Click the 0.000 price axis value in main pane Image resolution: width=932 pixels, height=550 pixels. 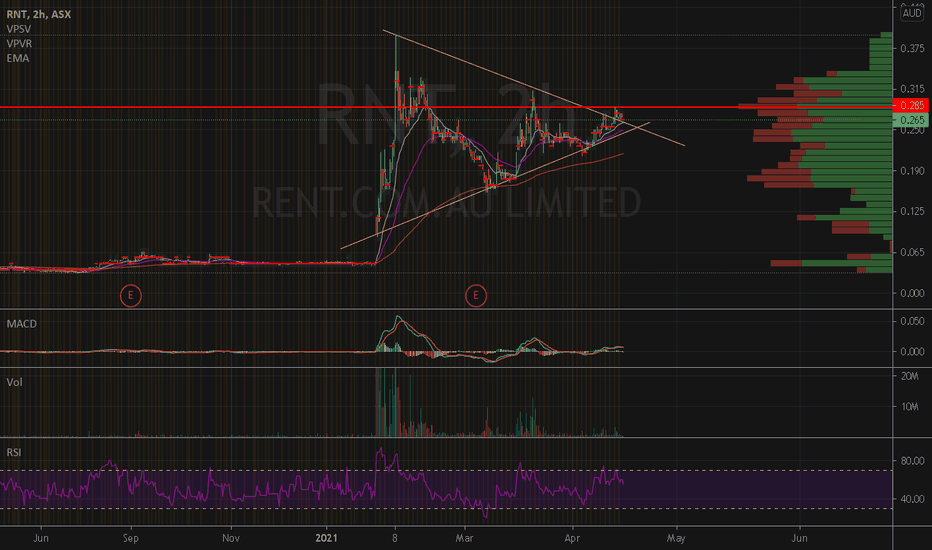click(912, 293)
